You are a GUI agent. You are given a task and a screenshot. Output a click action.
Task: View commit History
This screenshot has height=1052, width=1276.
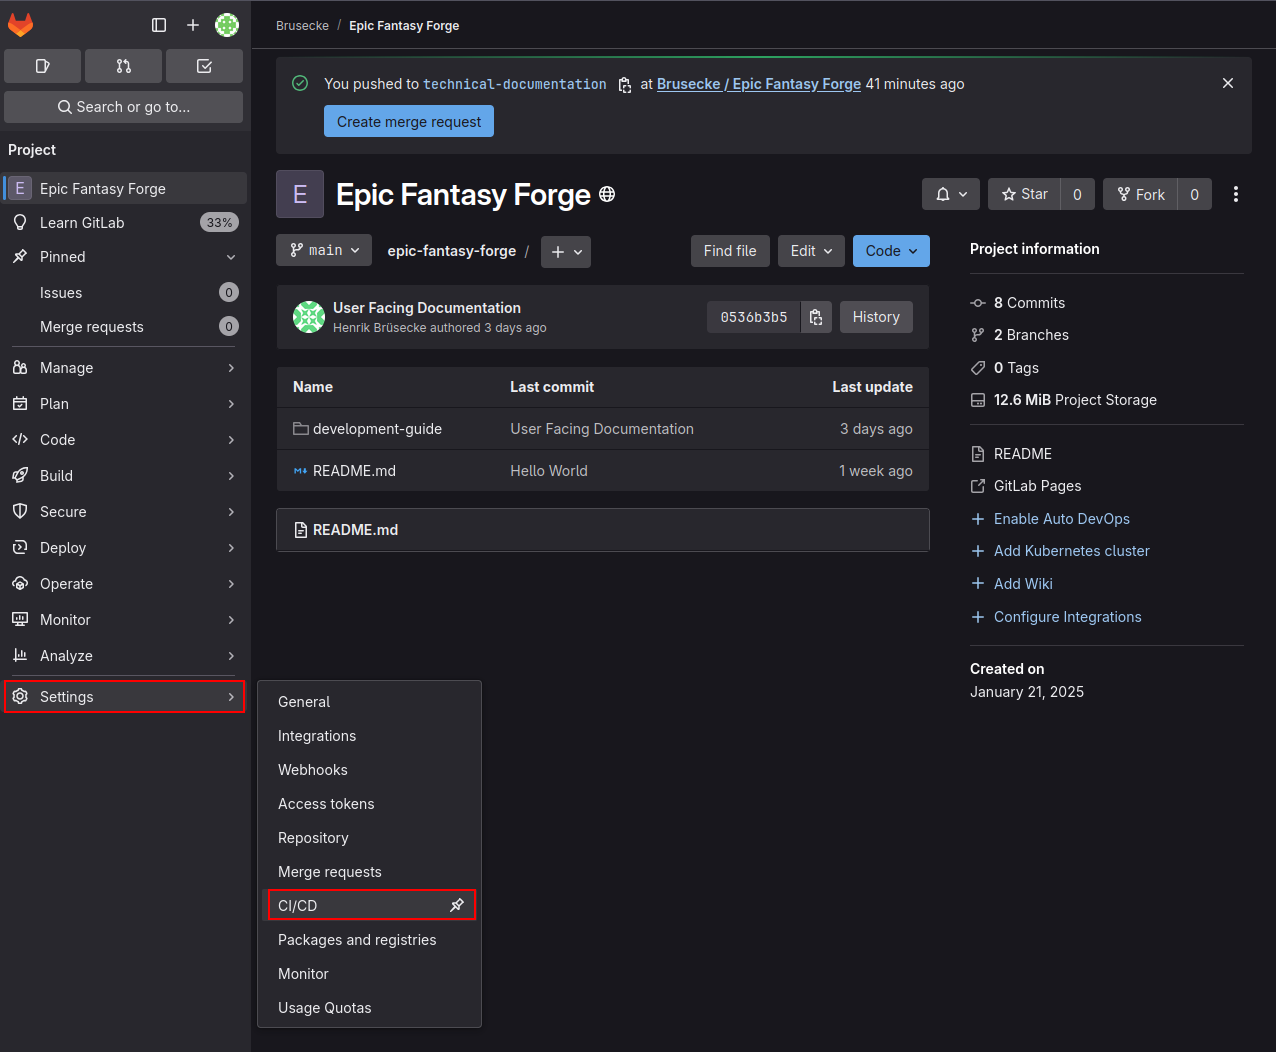tap(876, 317)
